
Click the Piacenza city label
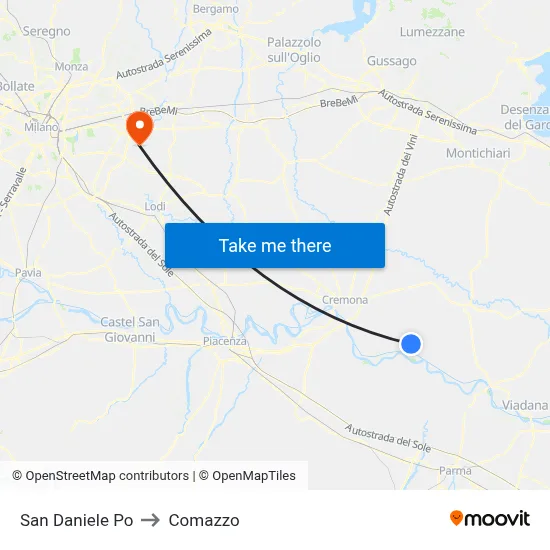coord(224,341)
